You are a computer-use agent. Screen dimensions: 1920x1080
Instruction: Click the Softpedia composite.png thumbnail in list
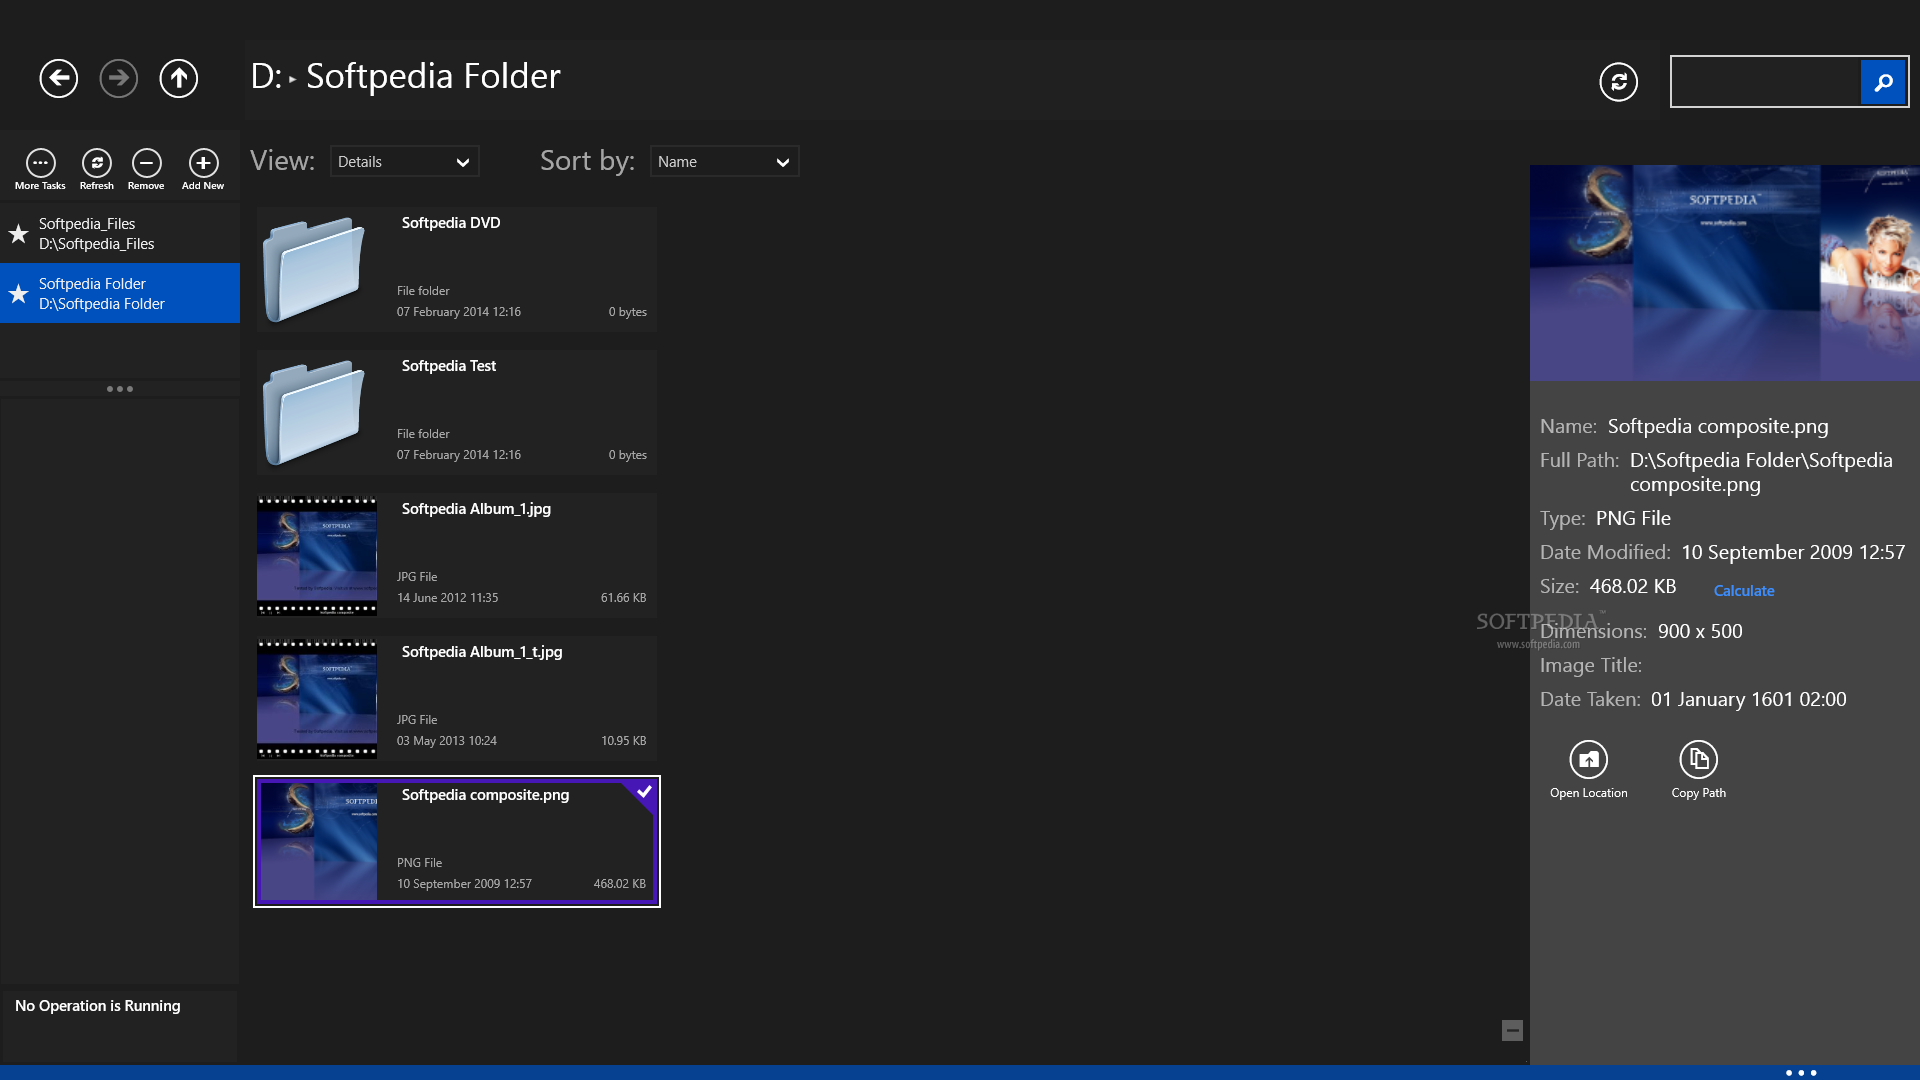319,841
